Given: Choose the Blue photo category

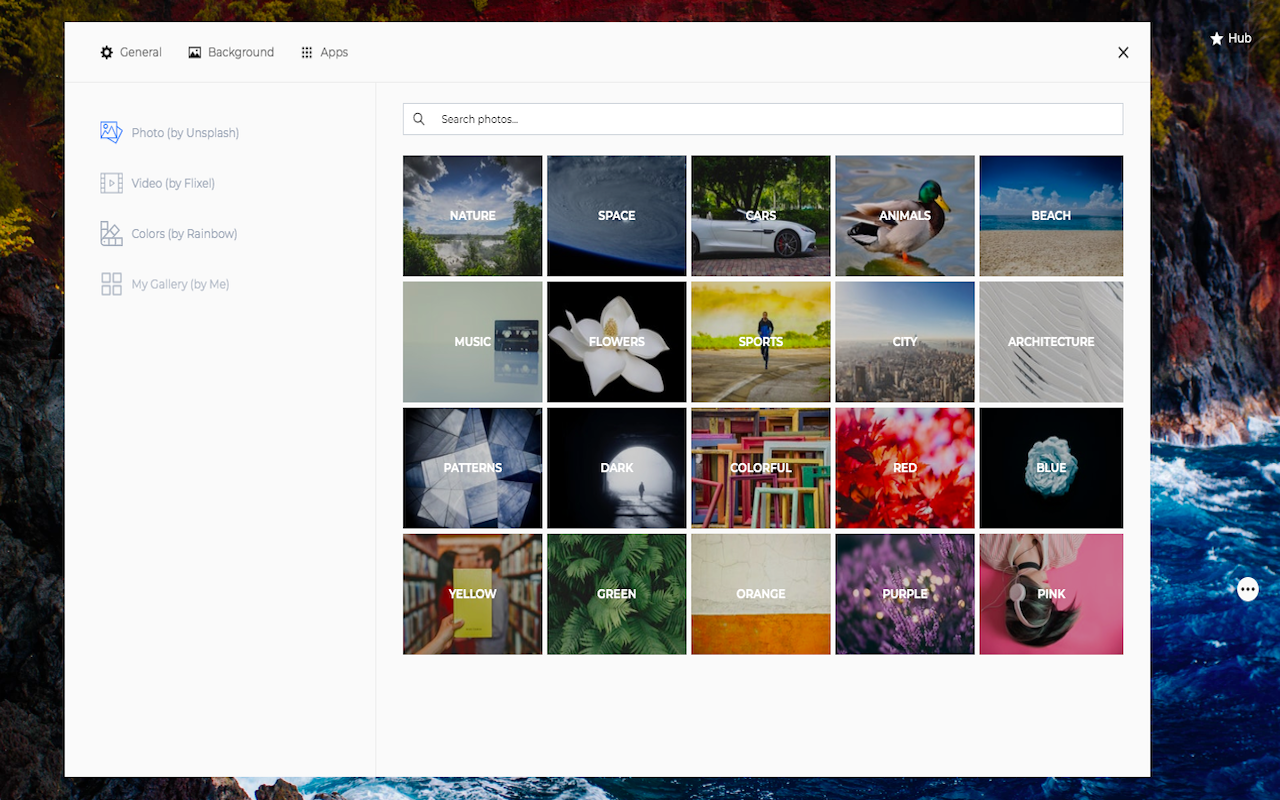Looking at the screenshot, I should tap(1051, 468).
